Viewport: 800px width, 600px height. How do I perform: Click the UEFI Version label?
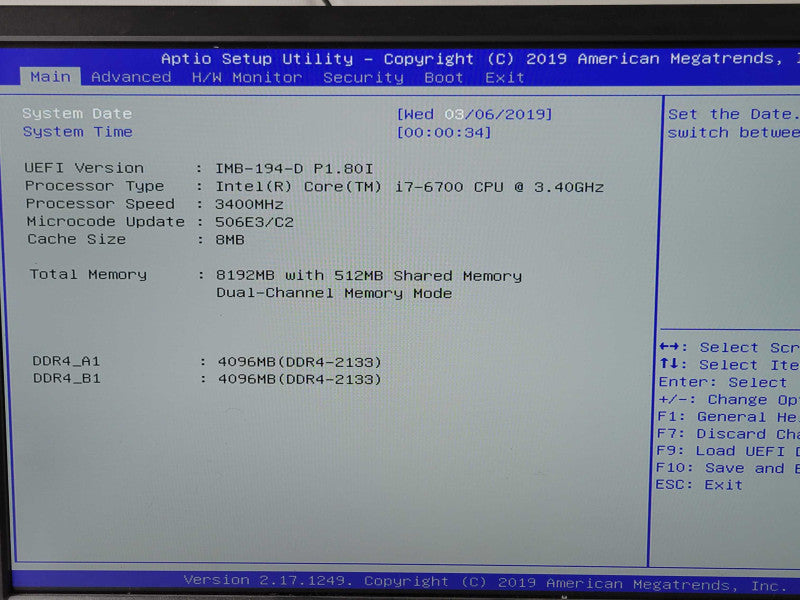point(84,168)
